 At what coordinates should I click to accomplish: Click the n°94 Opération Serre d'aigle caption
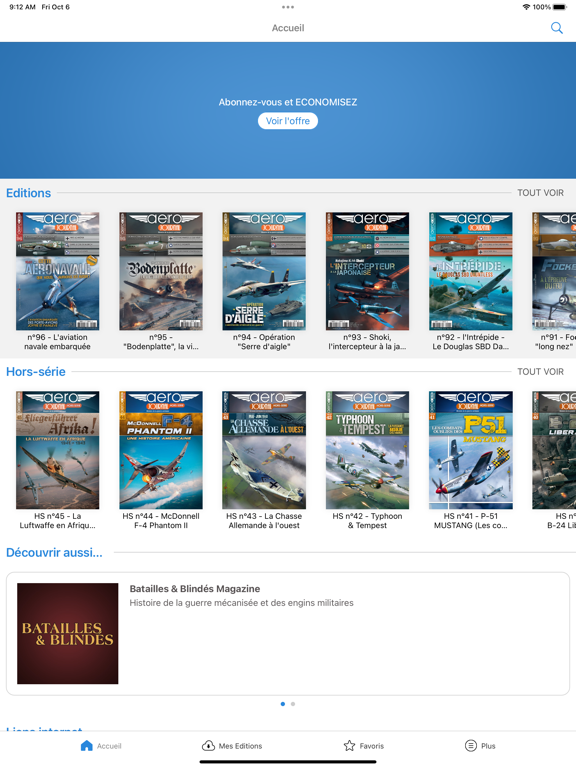tap(264, 342)
